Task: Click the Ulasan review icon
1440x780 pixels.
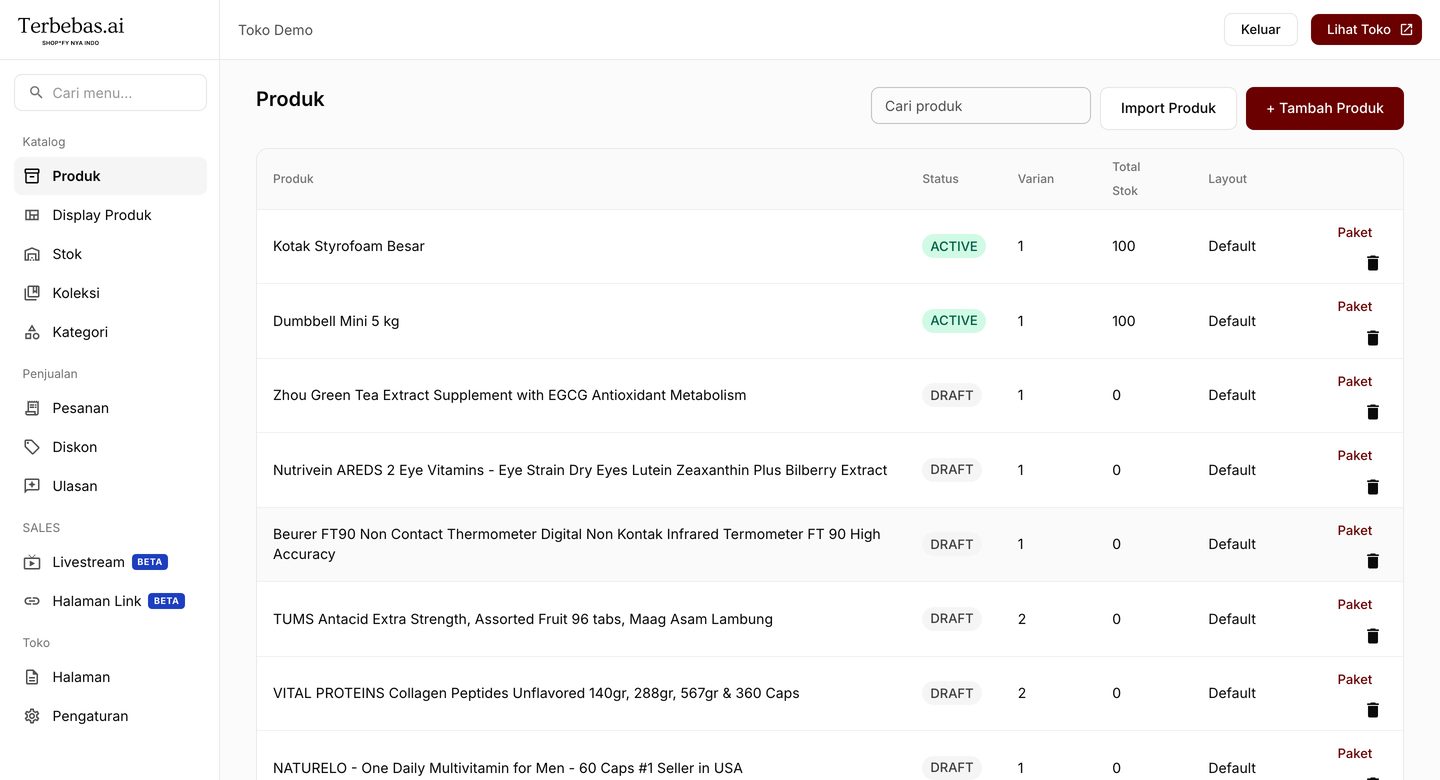Action: 32,486
